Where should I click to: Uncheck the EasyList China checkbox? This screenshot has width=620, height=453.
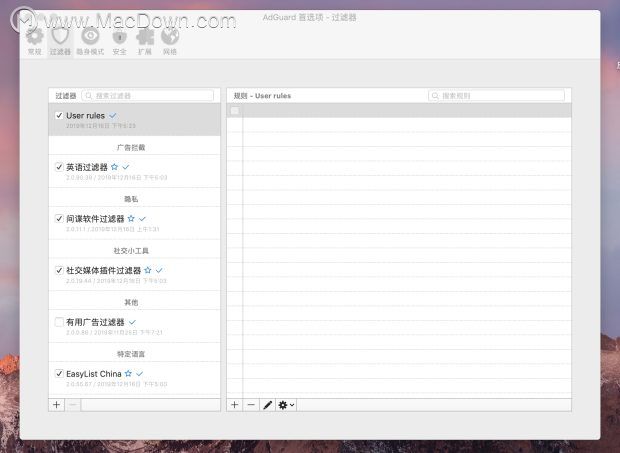tap(59, 374)
